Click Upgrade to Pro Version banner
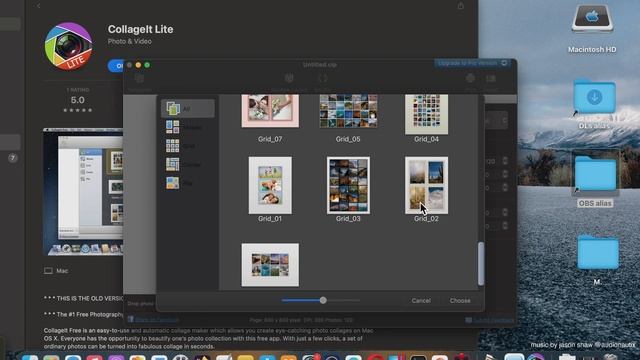 coord(472,63)
